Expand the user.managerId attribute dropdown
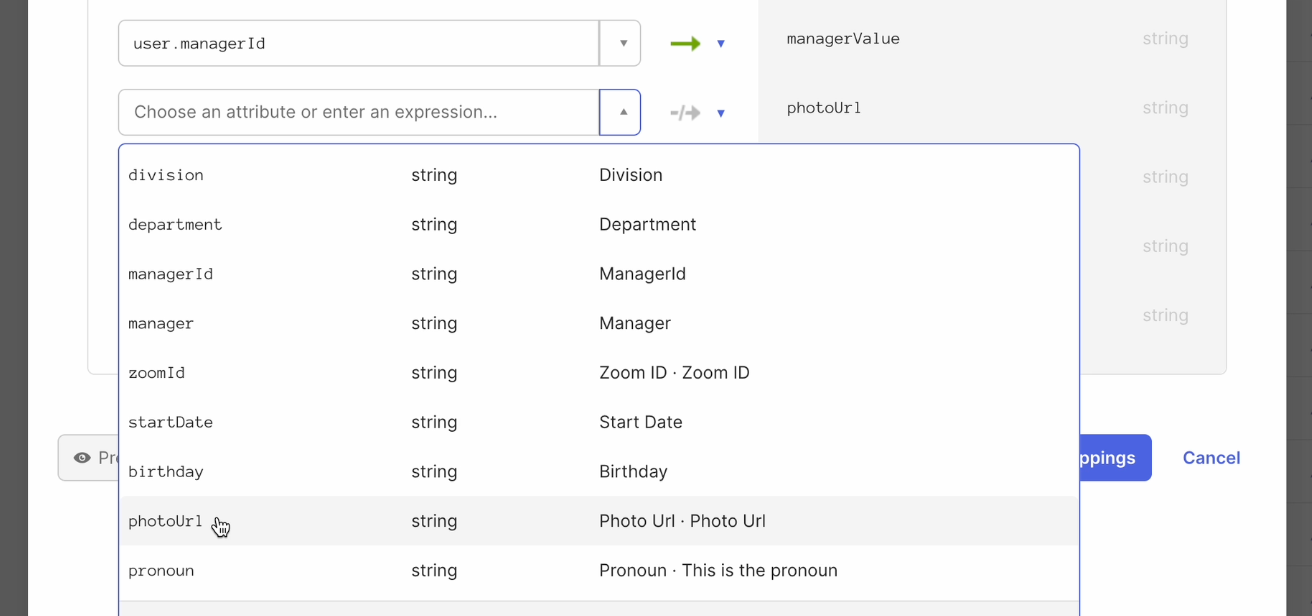Viewport: 1312px width, 616px height. 622,44
